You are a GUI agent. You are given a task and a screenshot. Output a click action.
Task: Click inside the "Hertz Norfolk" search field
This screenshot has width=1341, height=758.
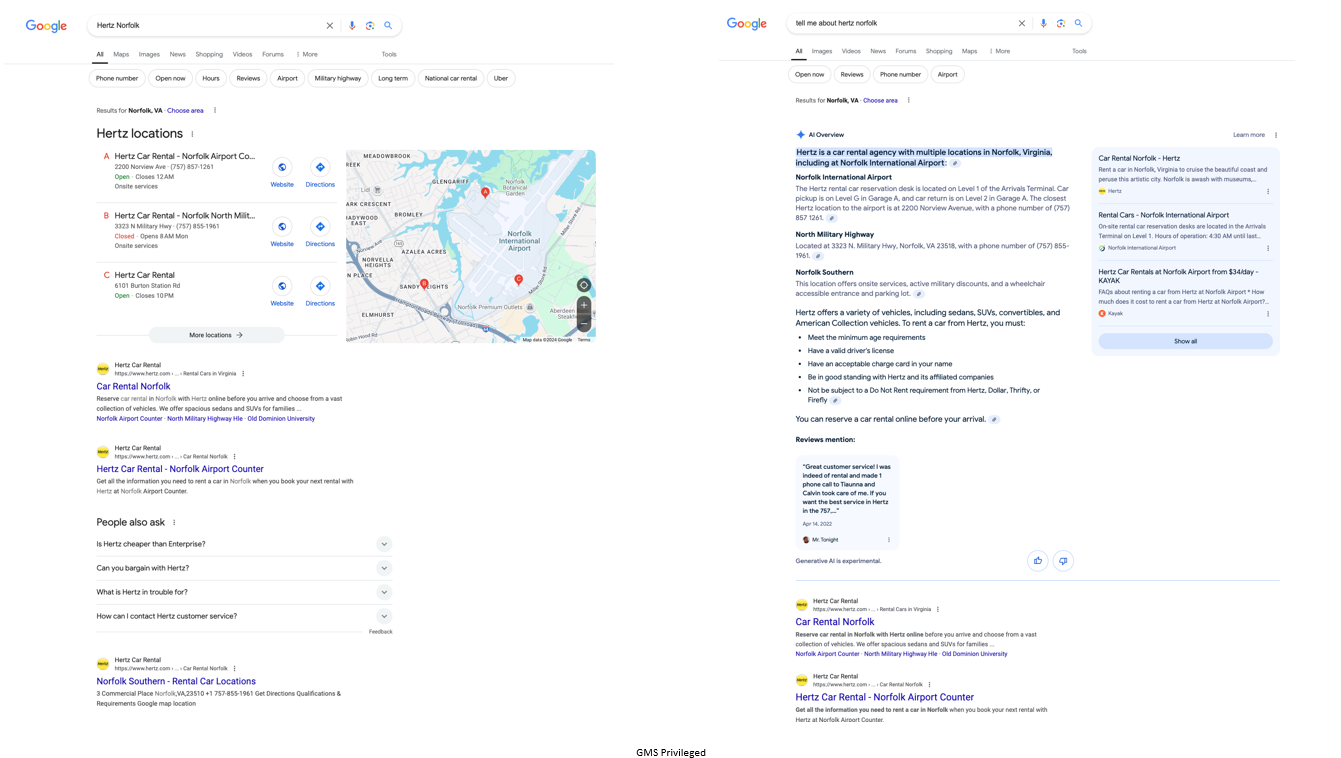[x=205, y=25]
